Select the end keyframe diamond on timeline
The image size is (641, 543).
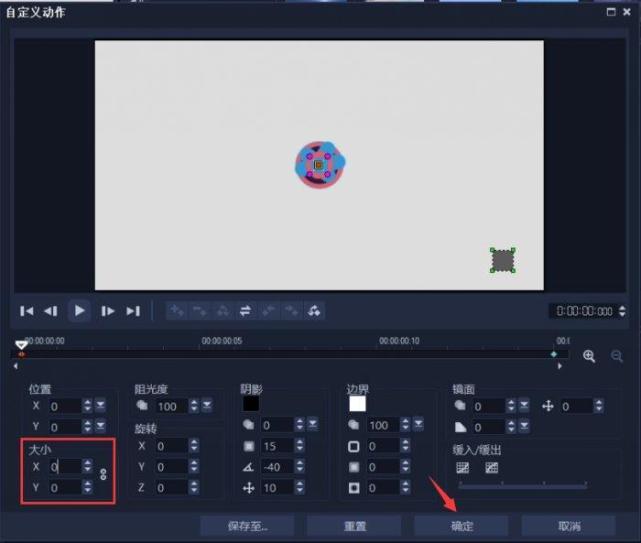(x=554, y=354)
